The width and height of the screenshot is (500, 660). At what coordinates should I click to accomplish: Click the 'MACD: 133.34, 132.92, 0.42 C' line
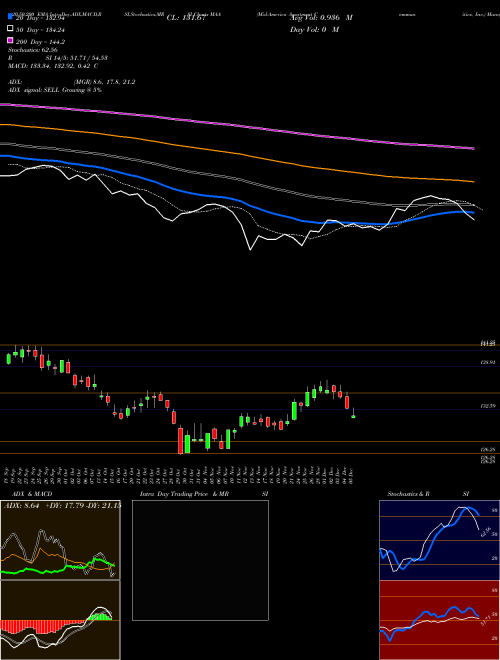(x=53, y=66)
